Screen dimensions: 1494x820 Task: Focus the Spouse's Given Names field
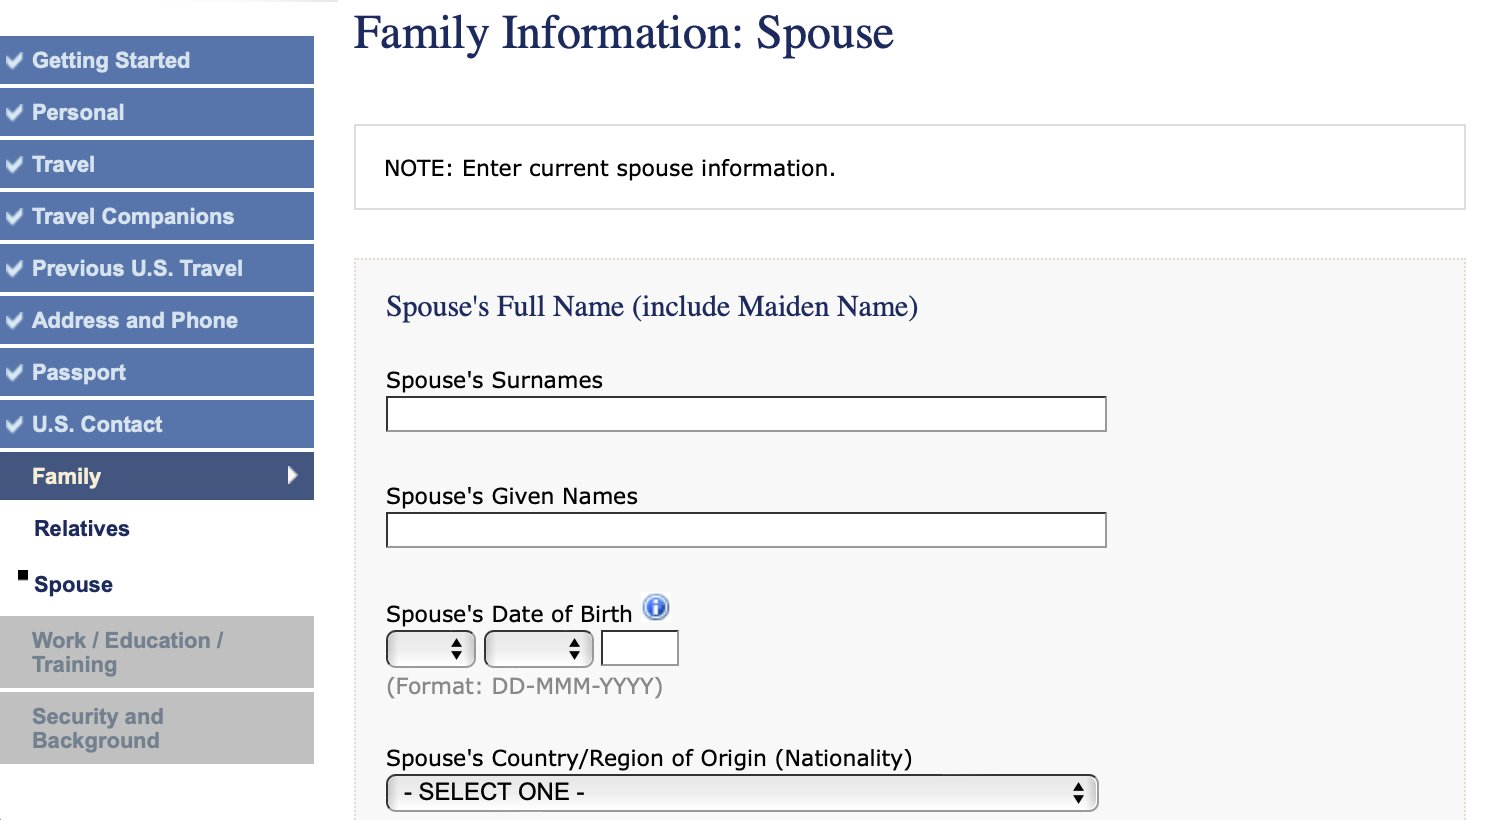pyautogui.click(x=746, y=530)
